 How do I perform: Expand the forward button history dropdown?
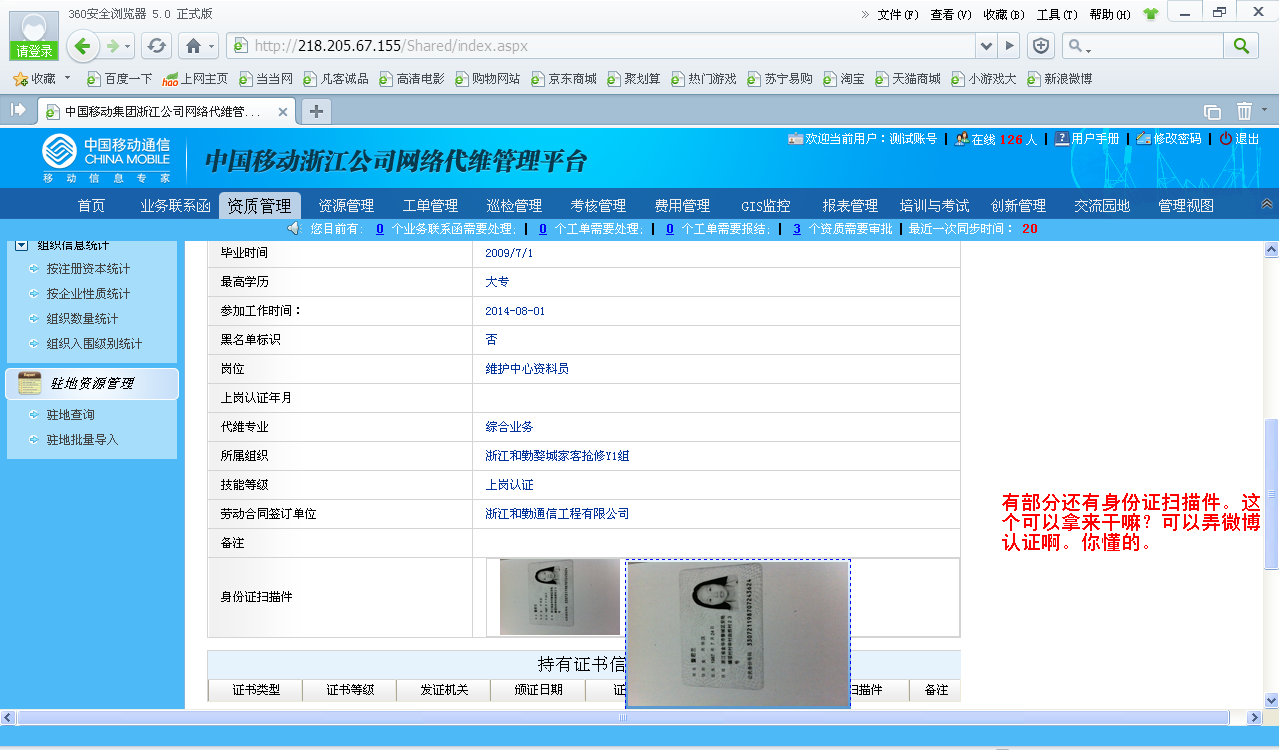[x=128, y=47]
